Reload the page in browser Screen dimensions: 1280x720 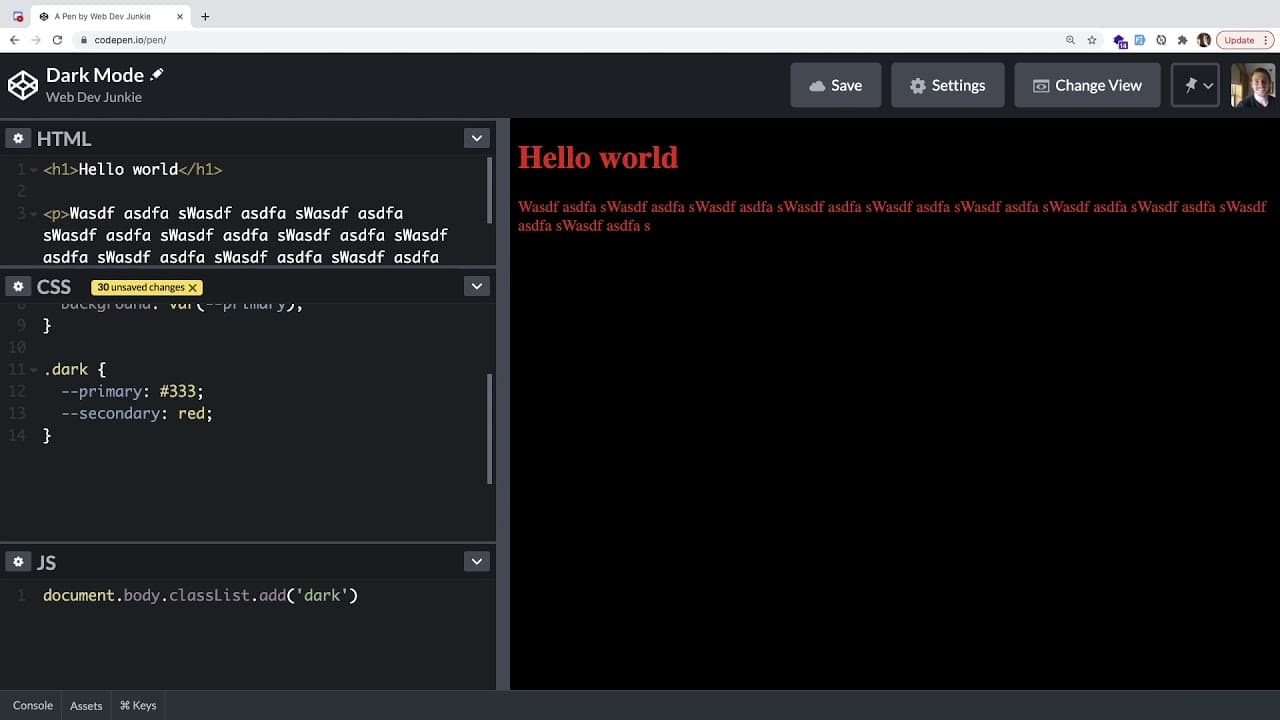57,40
